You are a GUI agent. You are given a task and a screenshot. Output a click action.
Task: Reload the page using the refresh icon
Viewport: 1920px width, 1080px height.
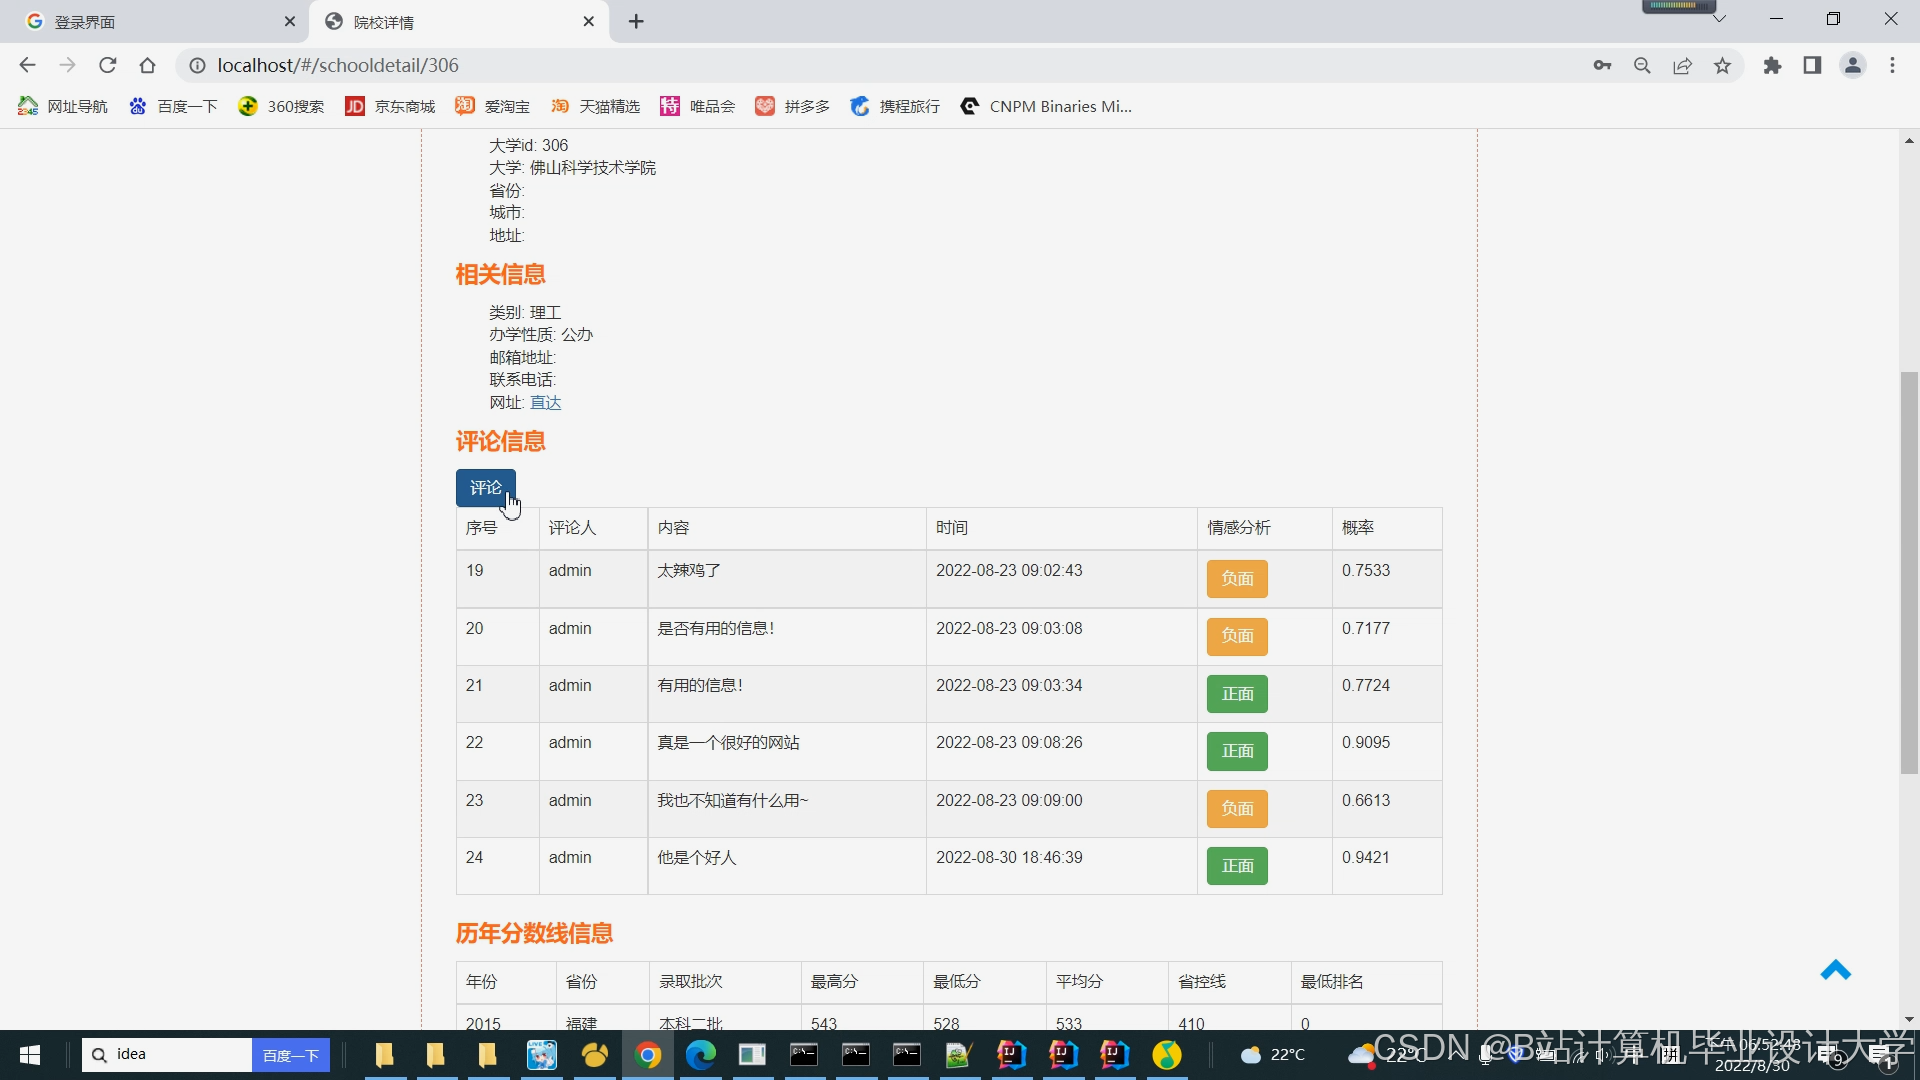tap(108, 66)
